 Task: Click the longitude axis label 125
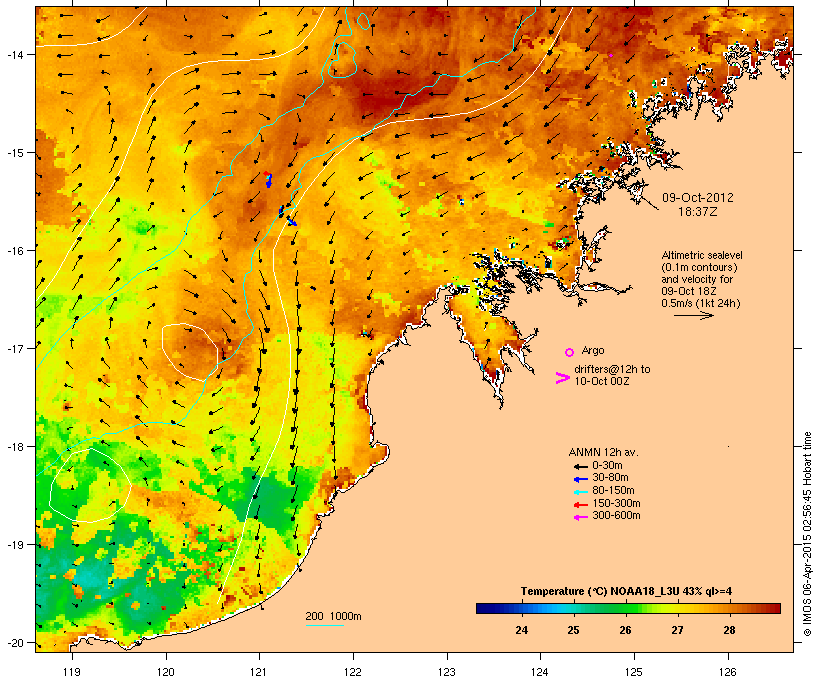634,672
